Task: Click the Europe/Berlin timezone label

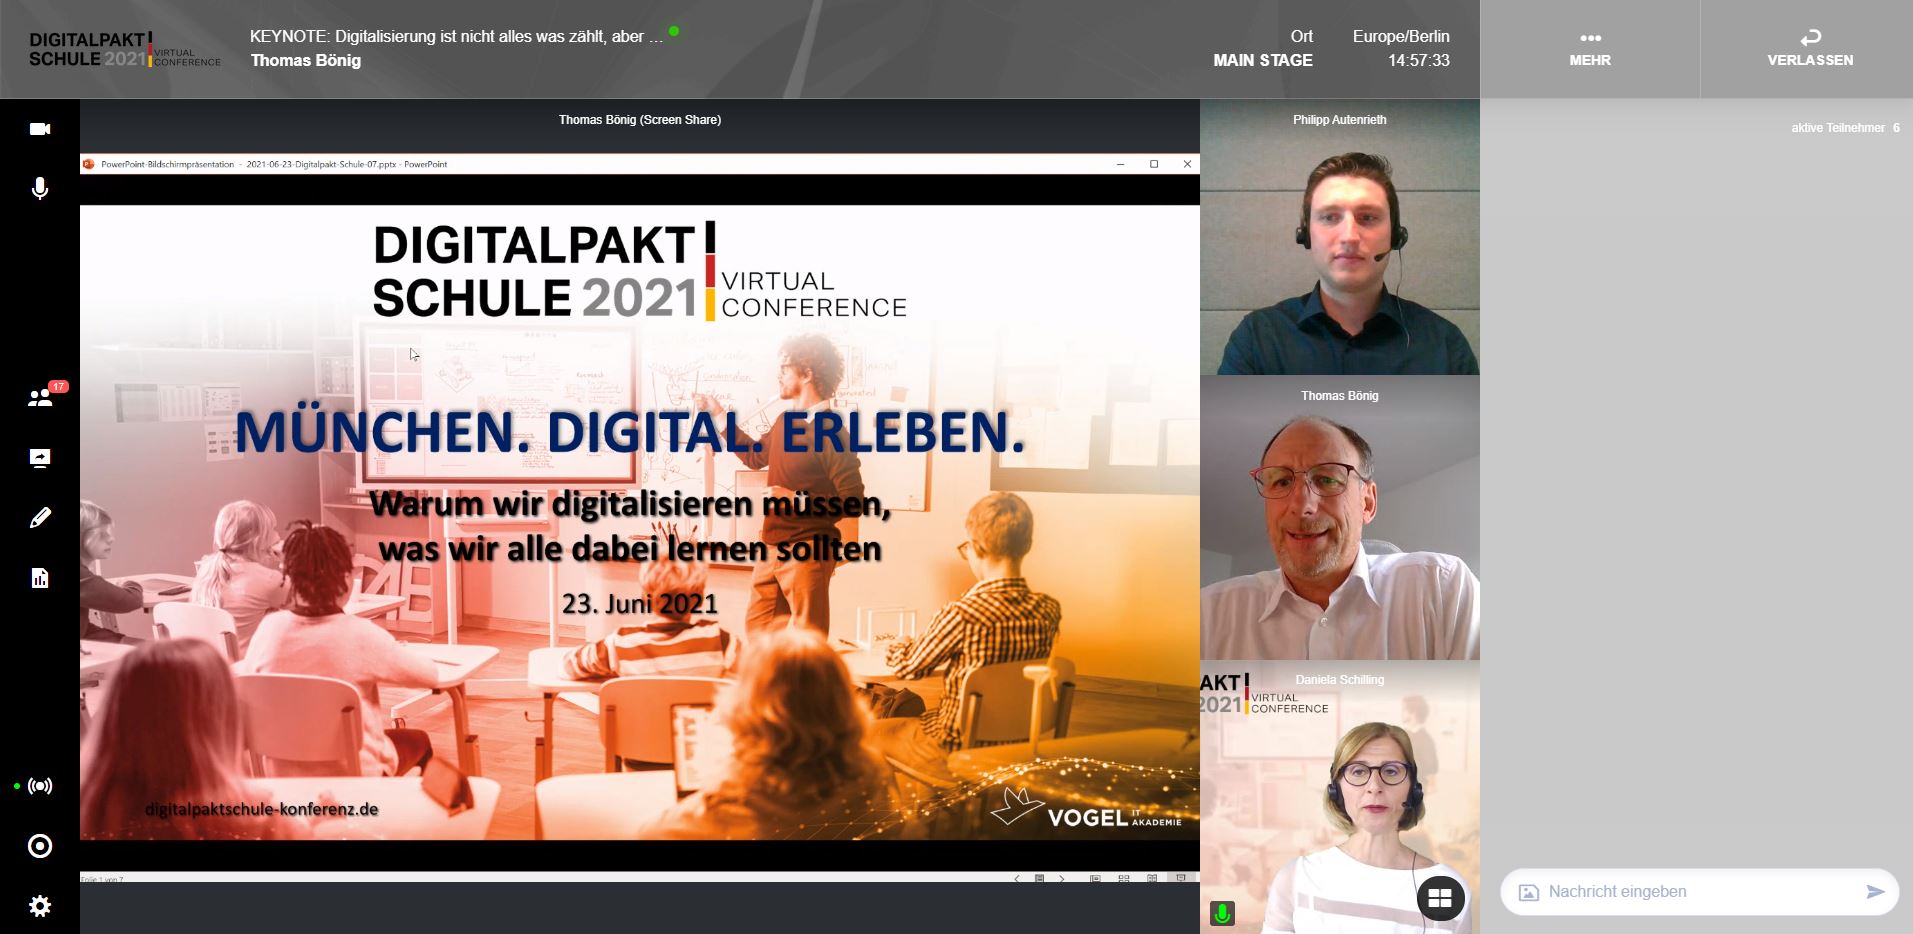Action: 1401,36
